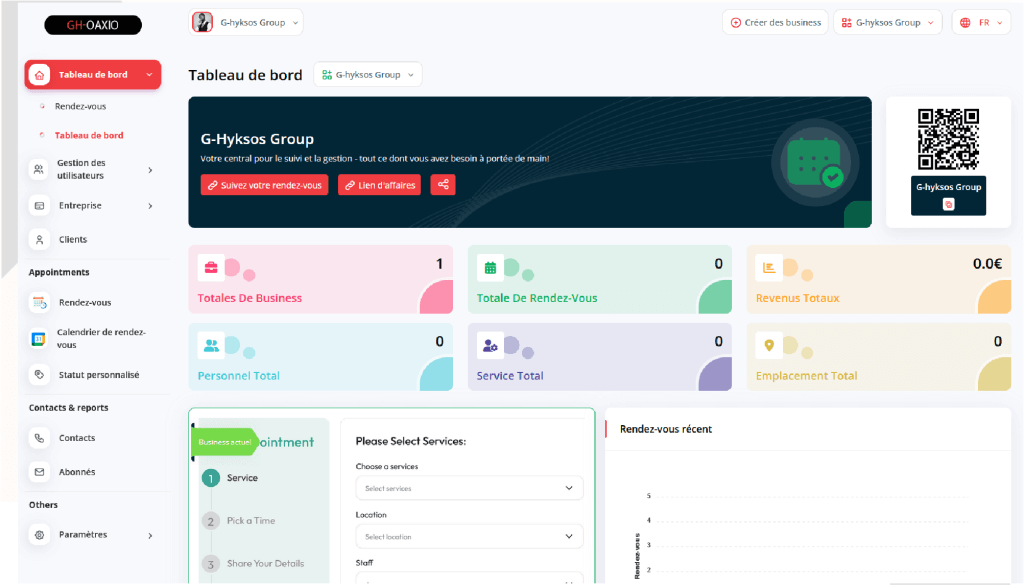The width and height of the screenshot is (1024, 585).
Task: Click the Entreprise icon in sidebar
Action: (39, 206)
